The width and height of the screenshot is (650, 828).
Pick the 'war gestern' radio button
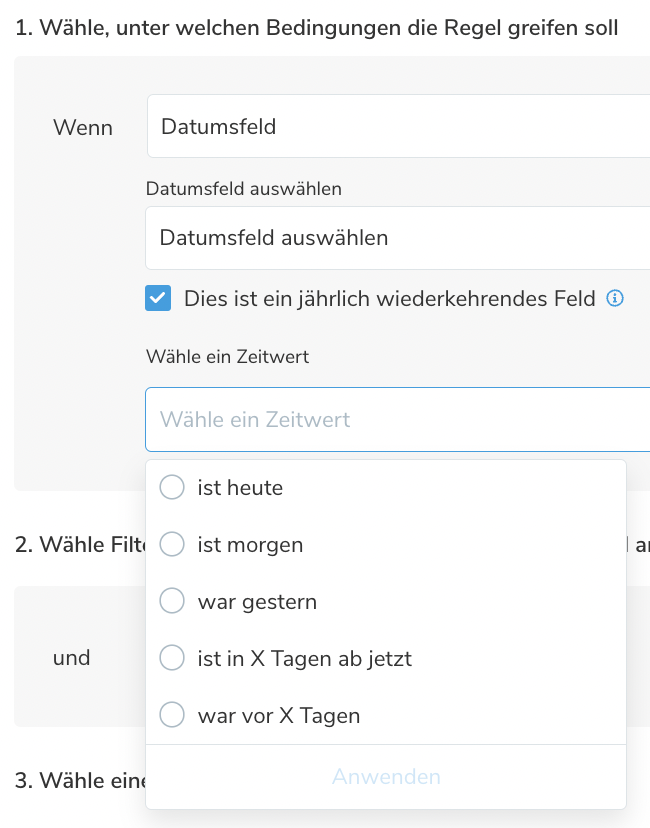[x=172, y=602]
